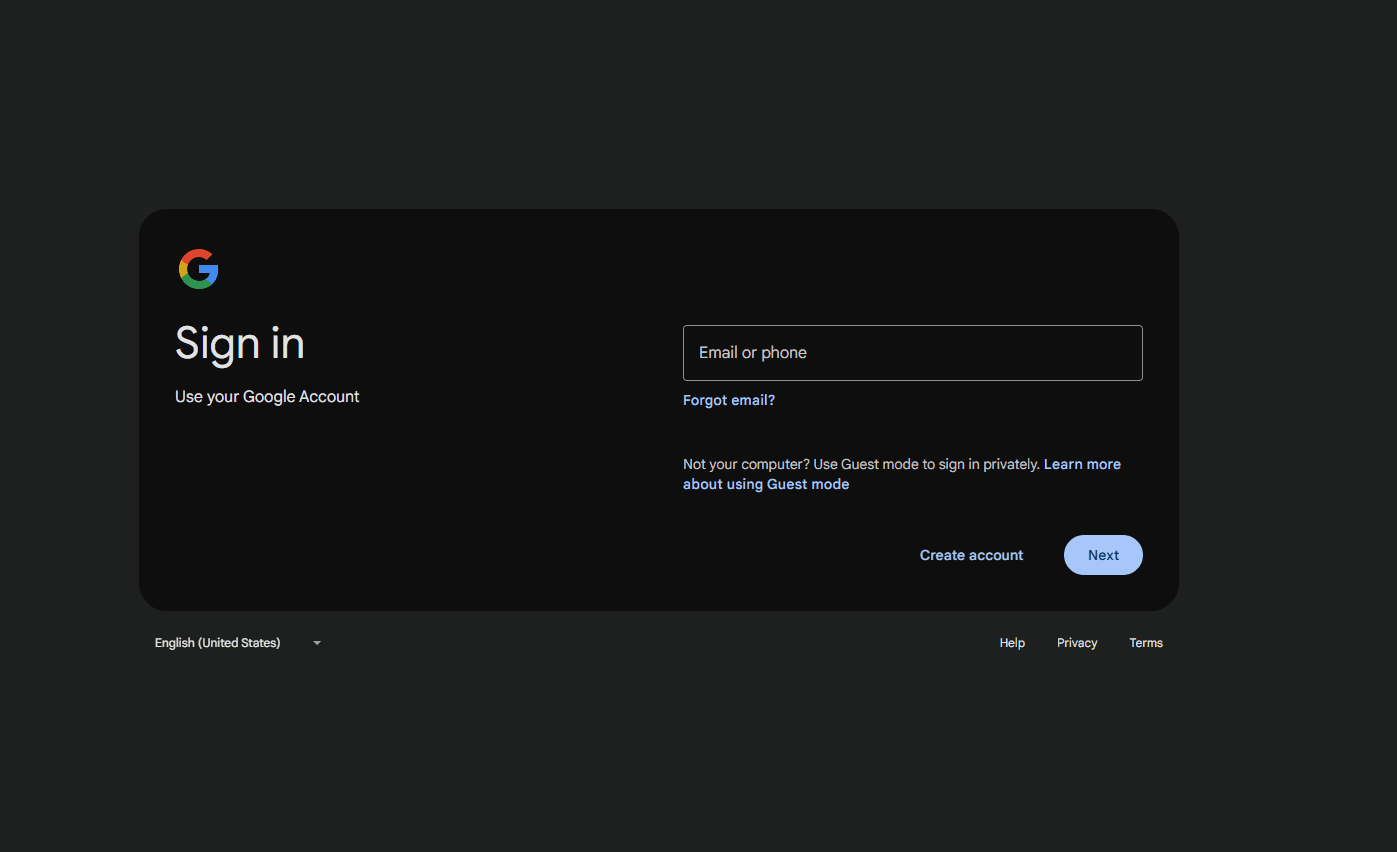Click the "Use Guest mode to sign in privately" text
Image resolution: width=1397 pixels, height=852 pixels.
tap(926, 464)
